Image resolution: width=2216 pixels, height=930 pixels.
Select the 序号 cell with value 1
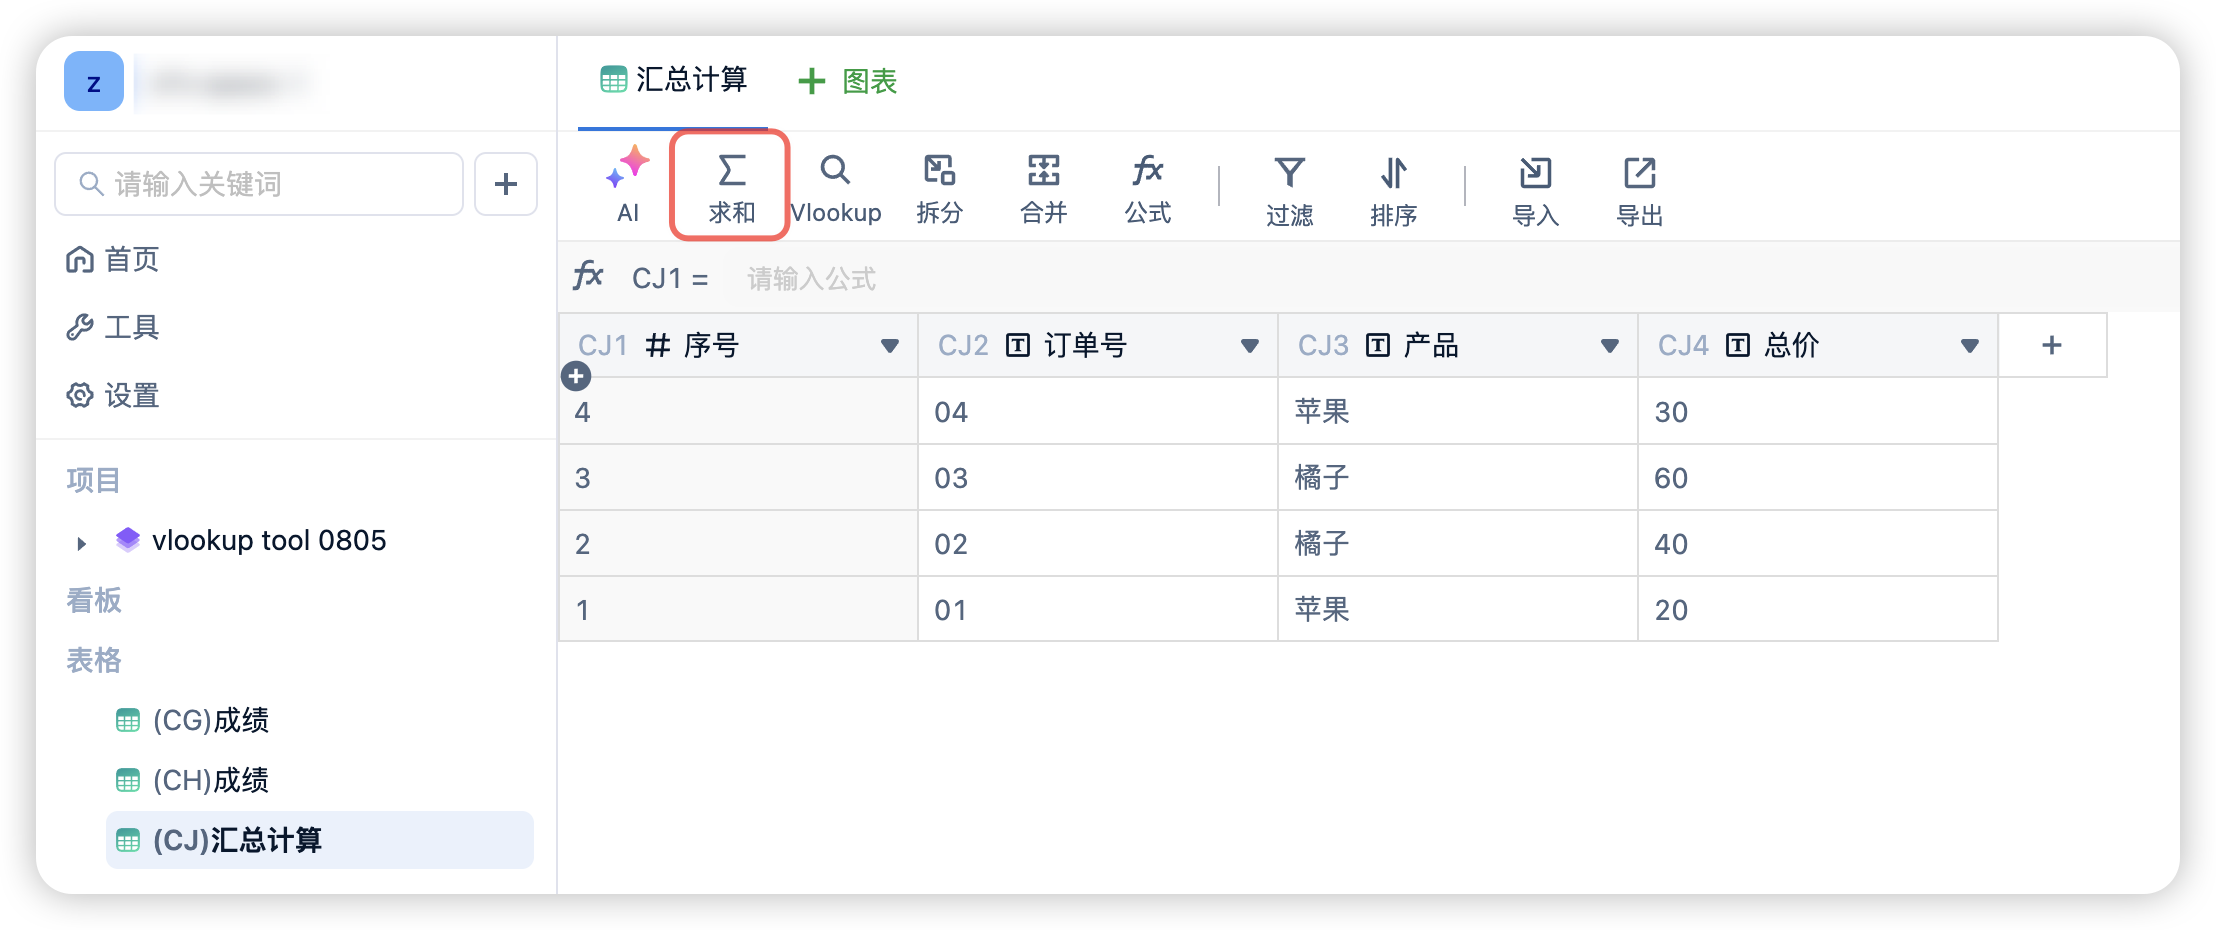pos(738,609)
